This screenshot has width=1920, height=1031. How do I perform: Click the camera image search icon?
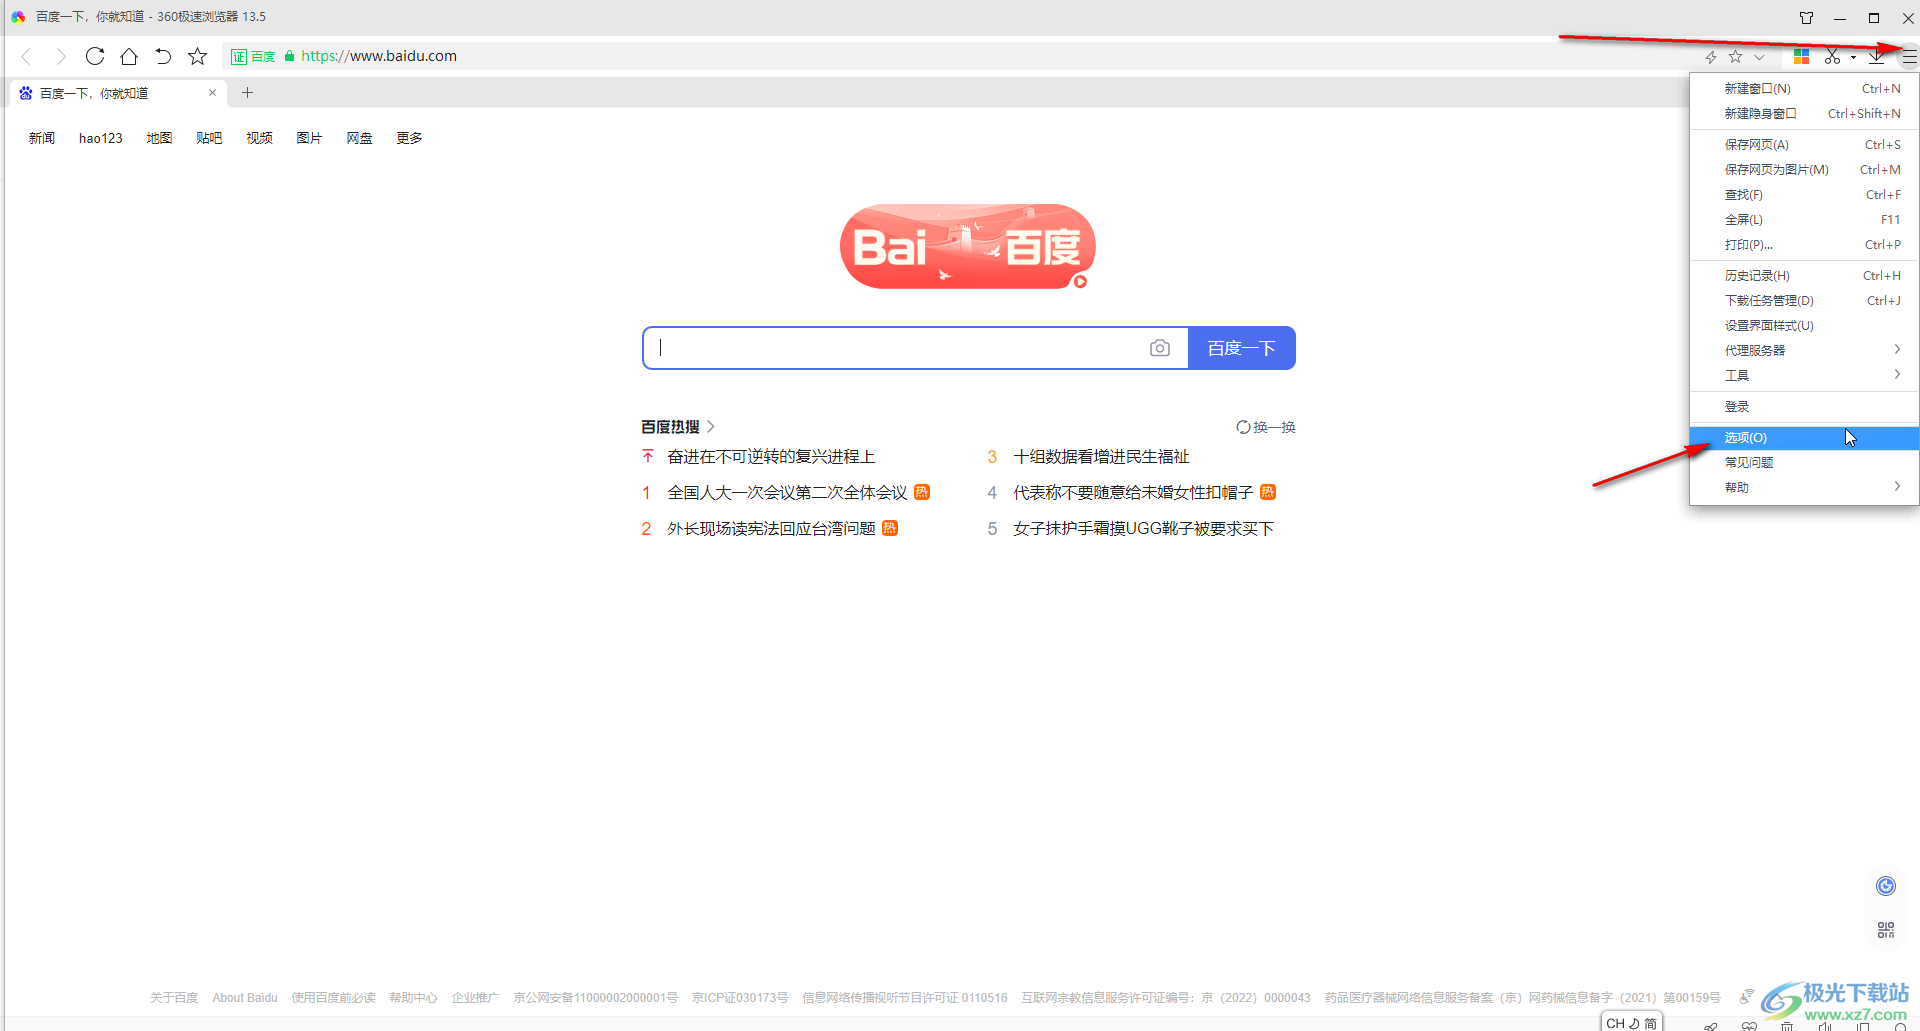point(1160,348)
